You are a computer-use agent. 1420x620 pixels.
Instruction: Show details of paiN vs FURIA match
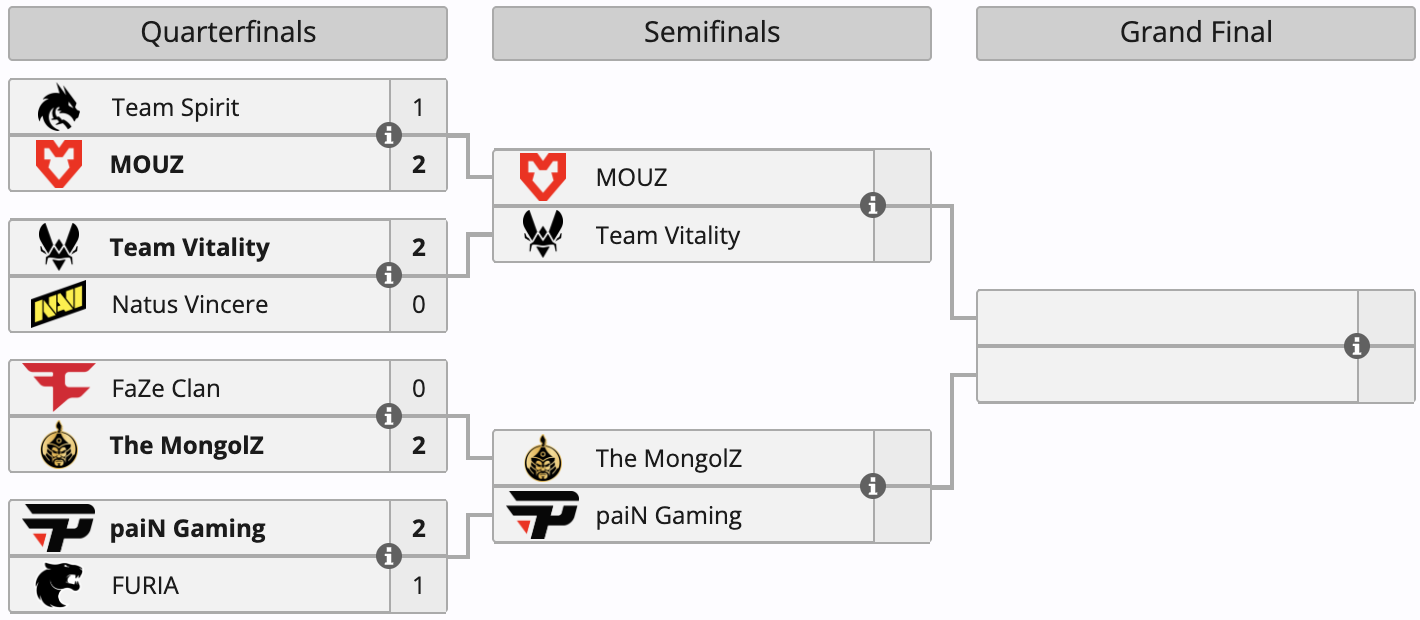click(x=389, y=556)
